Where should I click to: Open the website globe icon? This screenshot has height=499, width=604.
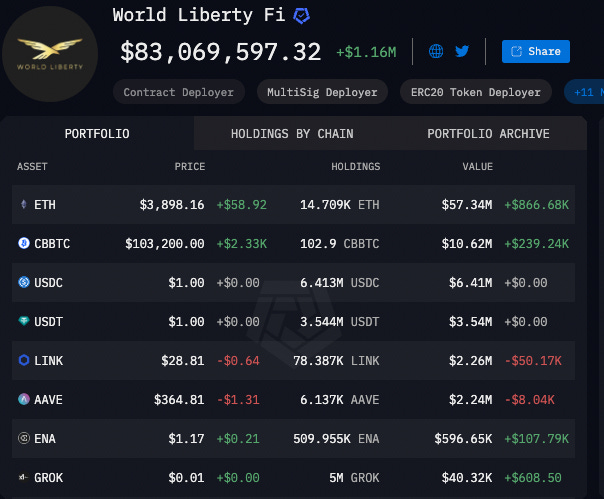pyautogui.click(x=436, y=51)
